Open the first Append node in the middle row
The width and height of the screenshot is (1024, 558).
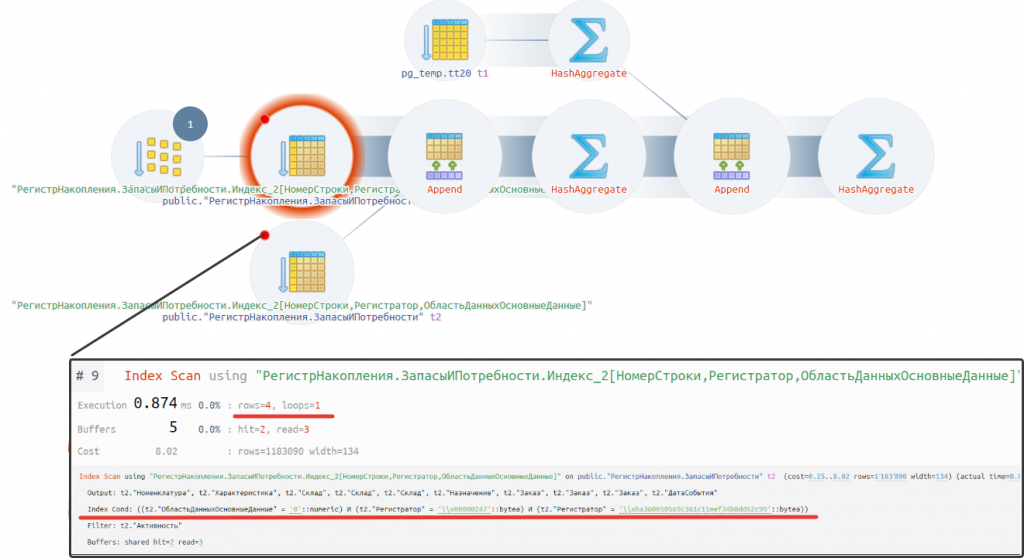(x=444, y=156)
